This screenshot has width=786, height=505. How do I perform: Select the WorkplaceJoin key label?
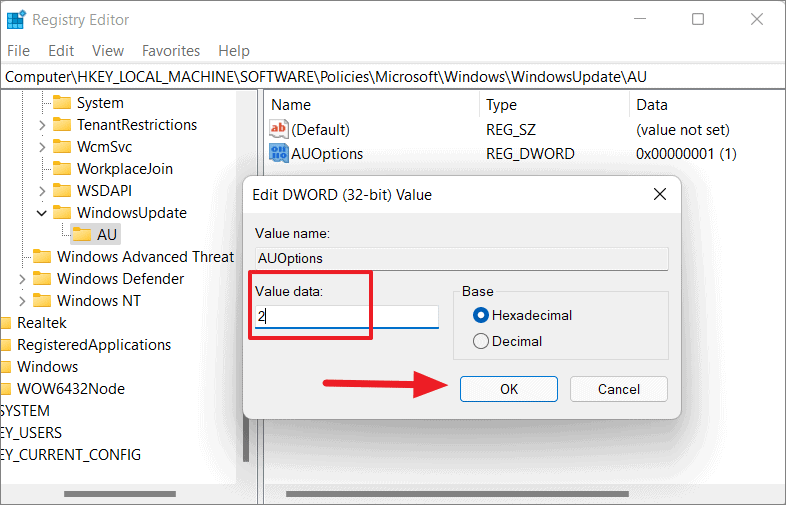125,169
